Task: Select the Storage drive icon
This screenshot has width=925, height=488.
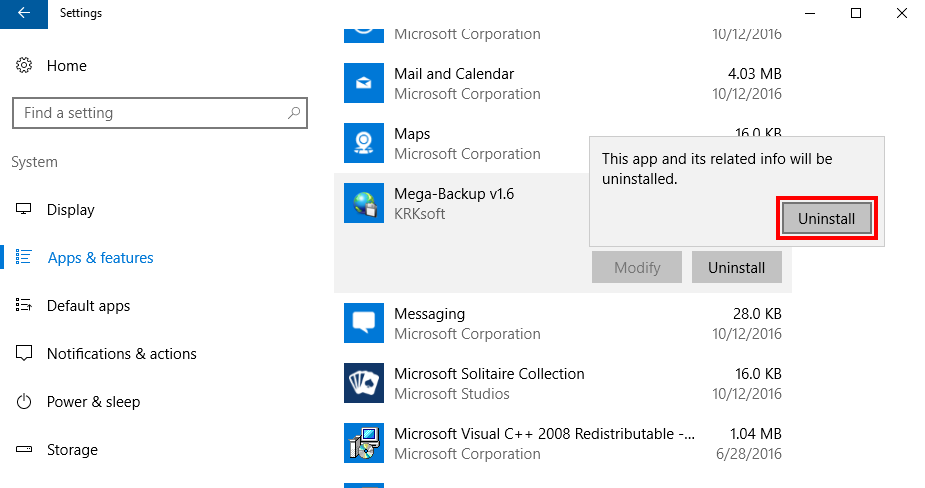Action: coord(24,450)
